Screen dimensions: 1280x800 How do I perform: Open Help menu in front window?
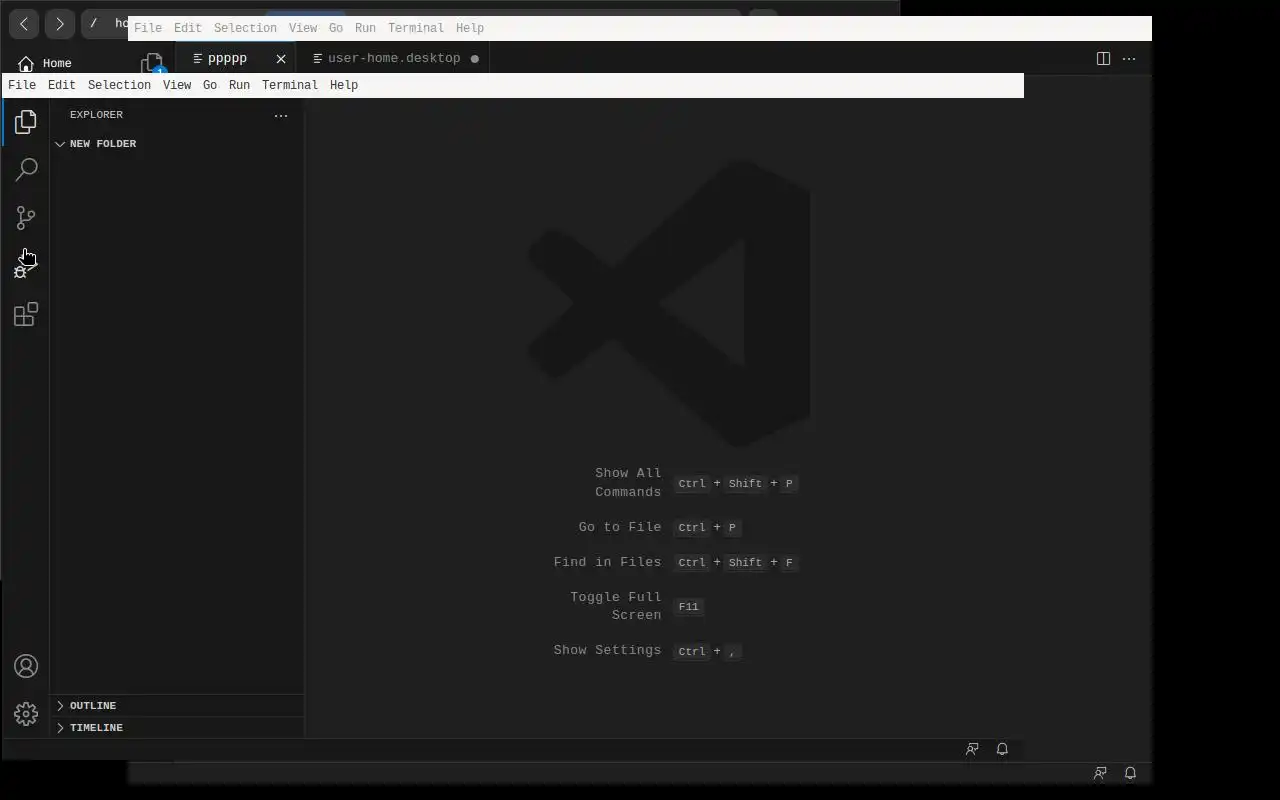coord(344,85)
